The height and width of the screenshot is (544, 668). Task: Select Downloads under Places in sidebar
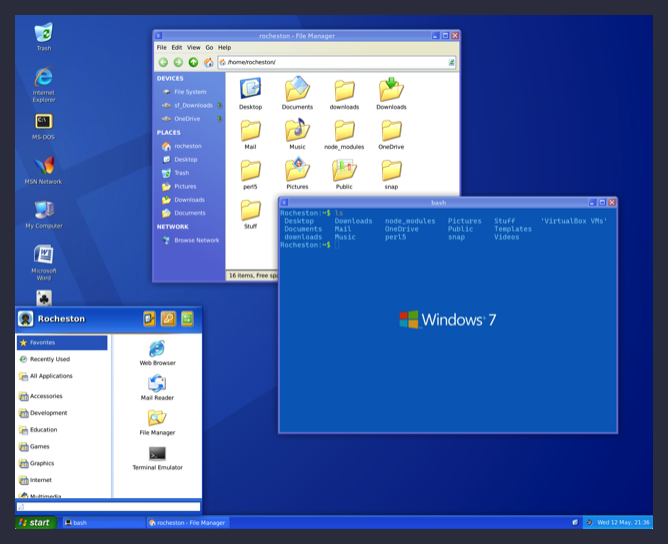[x=189, y=200]
